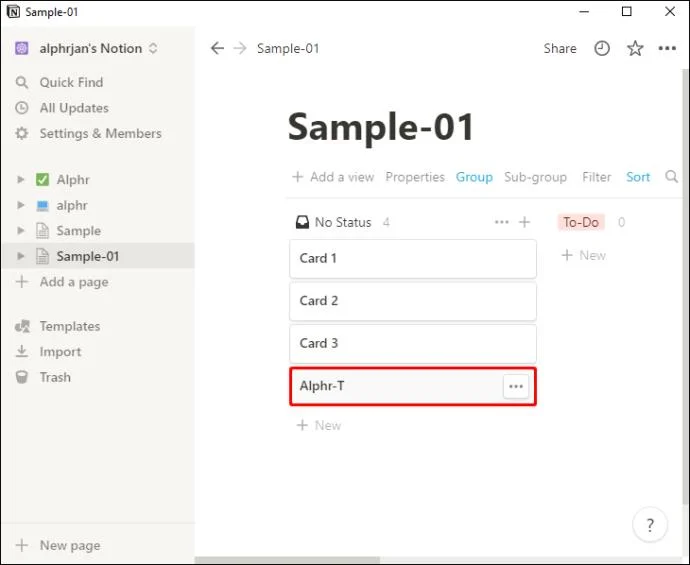Screen dimensions: 690x565
Task: Open the Sample page in sidebar
Action: [78, 231]
